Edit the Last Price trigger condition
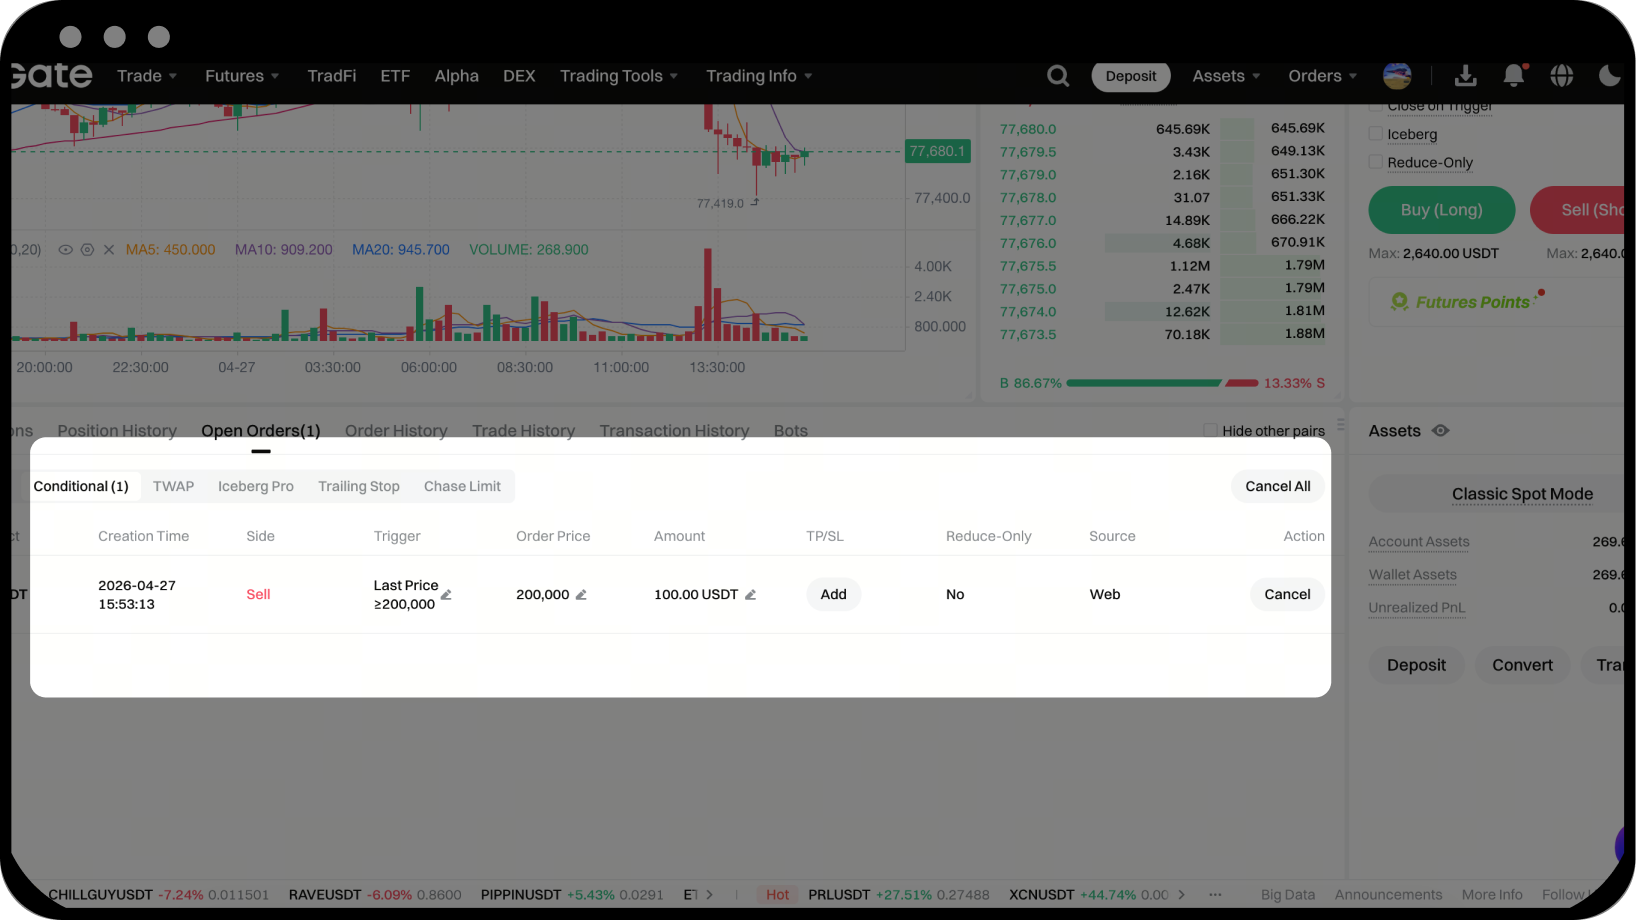The height and width of the screenshot is (920, 1636). point(446,595)
